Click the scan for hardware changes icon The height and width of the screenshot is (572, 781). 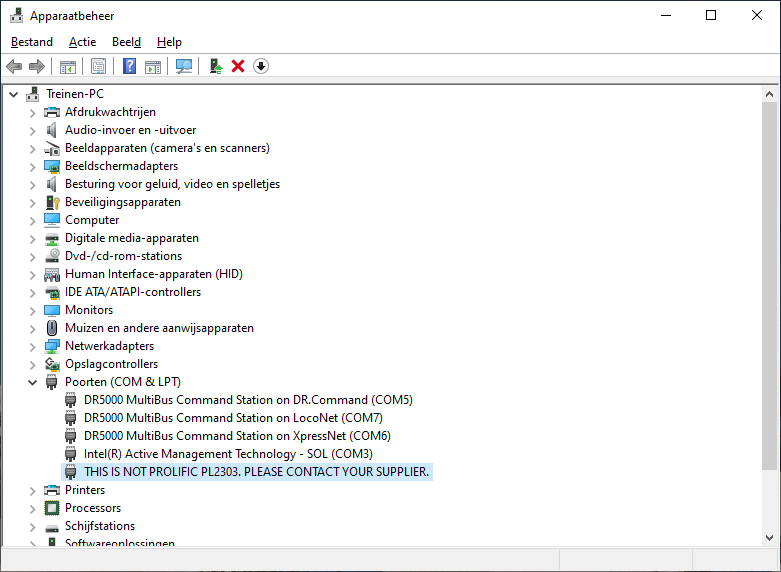[x=184, y=66]
